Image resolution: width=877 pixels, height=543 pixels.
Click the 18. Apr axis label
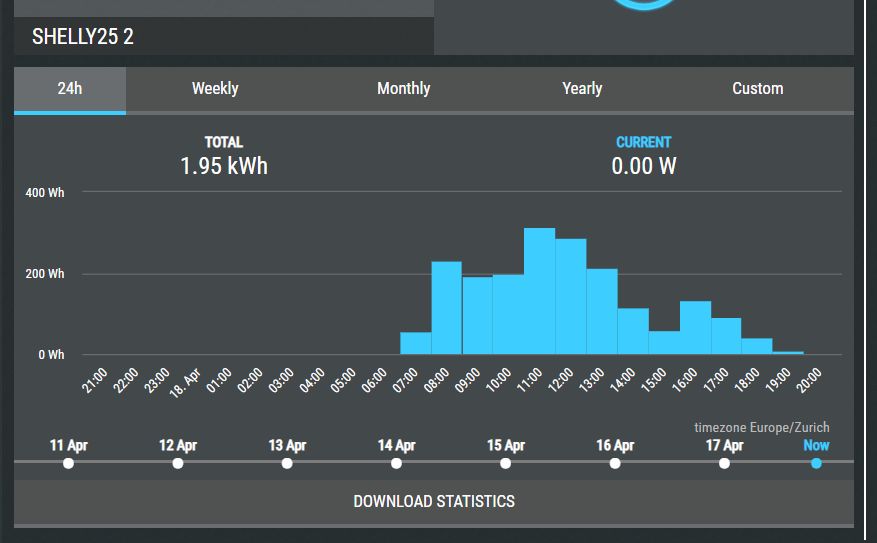point(186,383)
